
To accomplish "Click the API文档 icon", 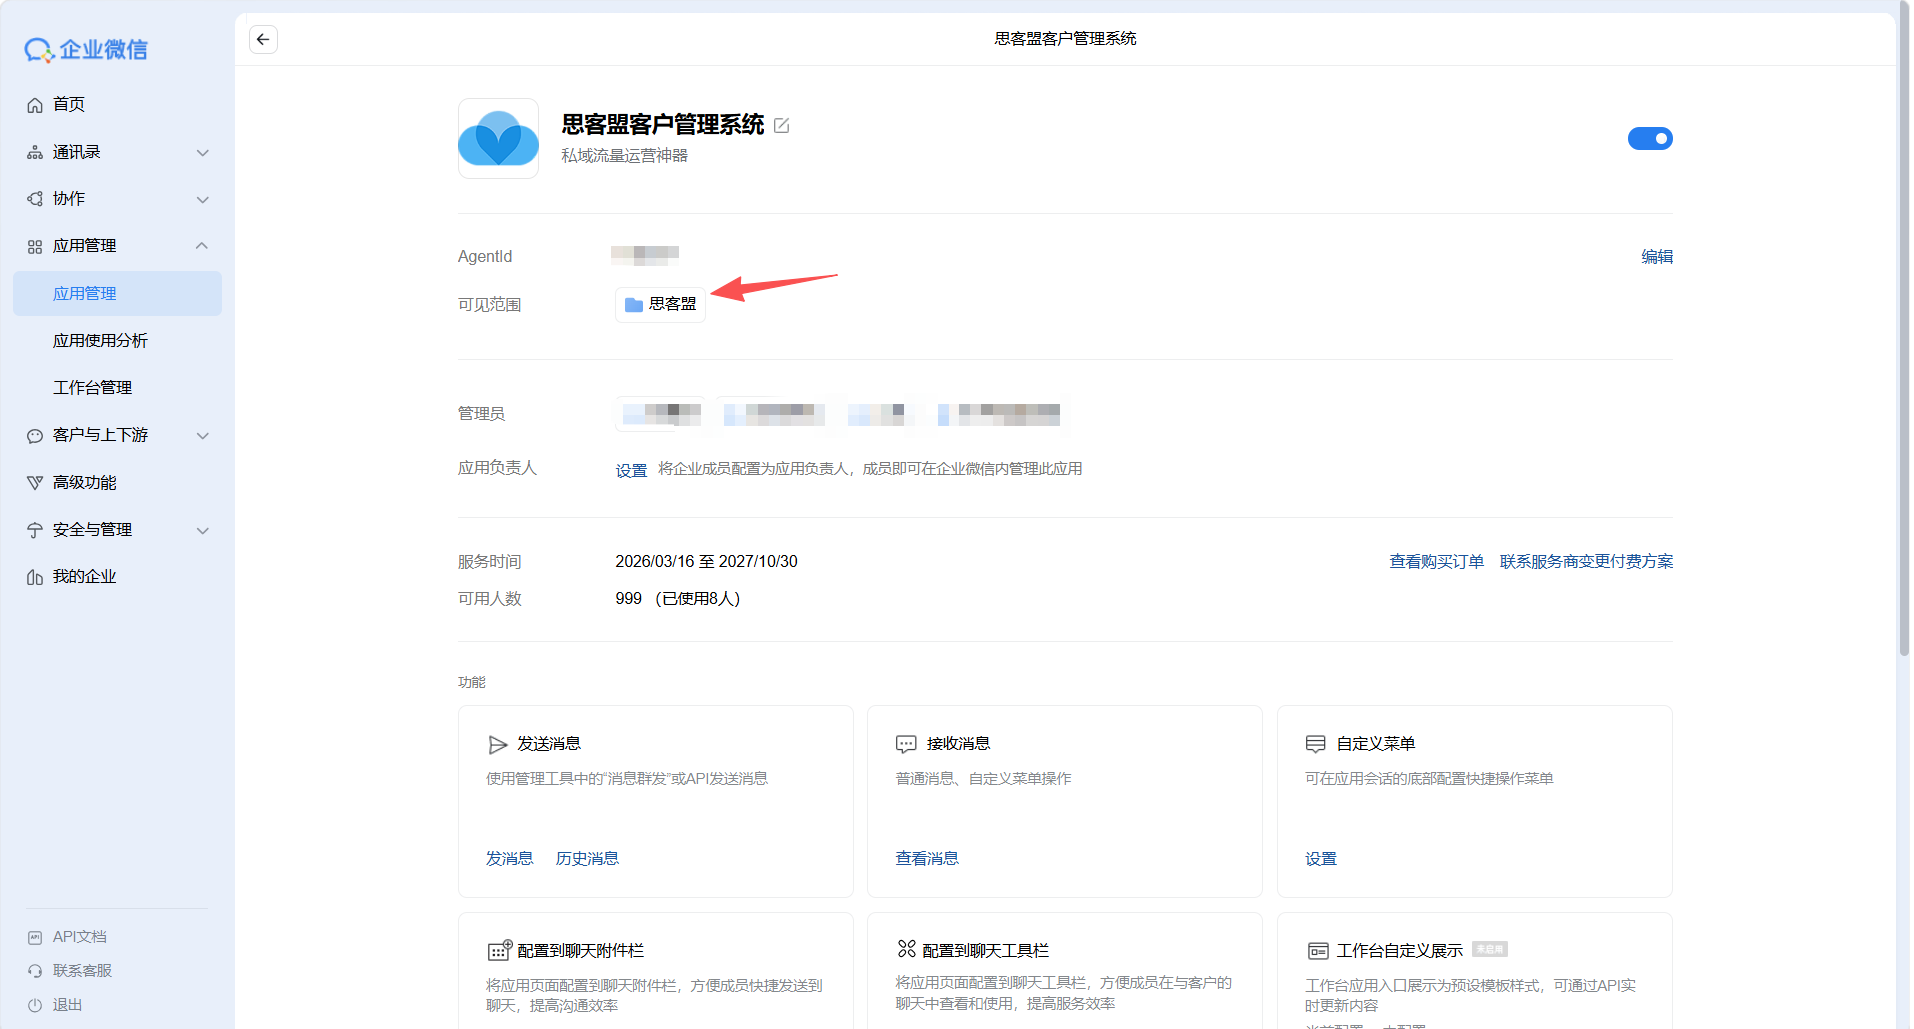I will pos(35,937).
